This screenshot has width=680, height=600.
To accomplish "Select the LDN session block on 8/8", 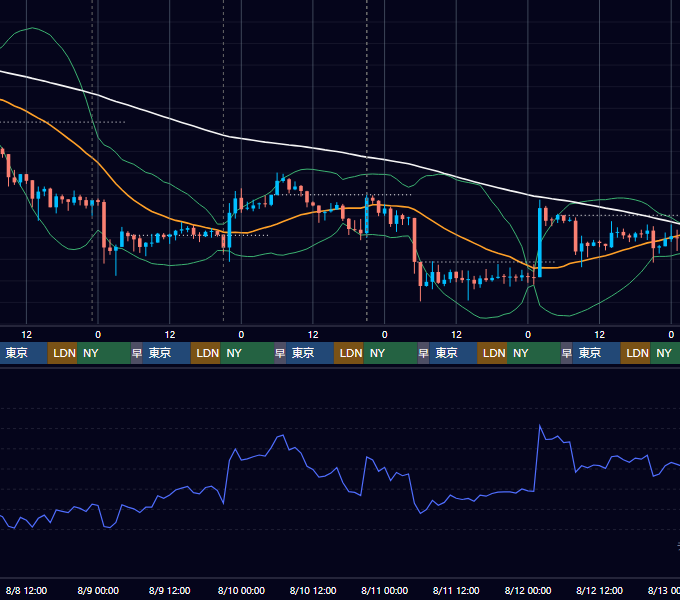I will click(62, 353).
